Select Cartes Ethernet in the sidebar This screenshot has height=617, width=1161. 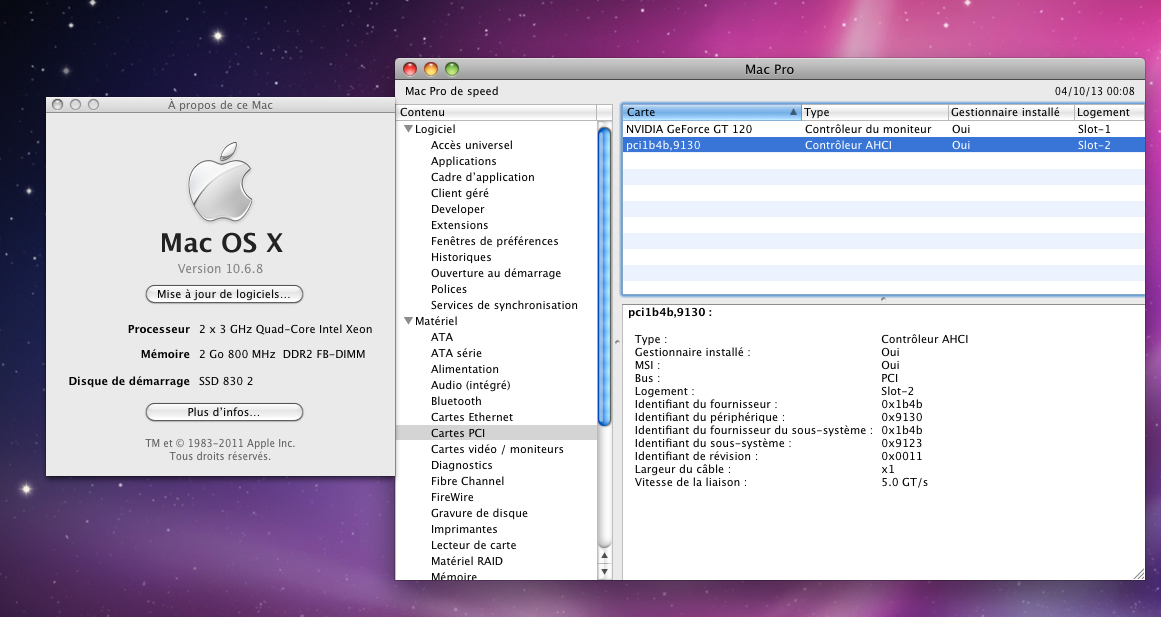click(x=472, y=417)
